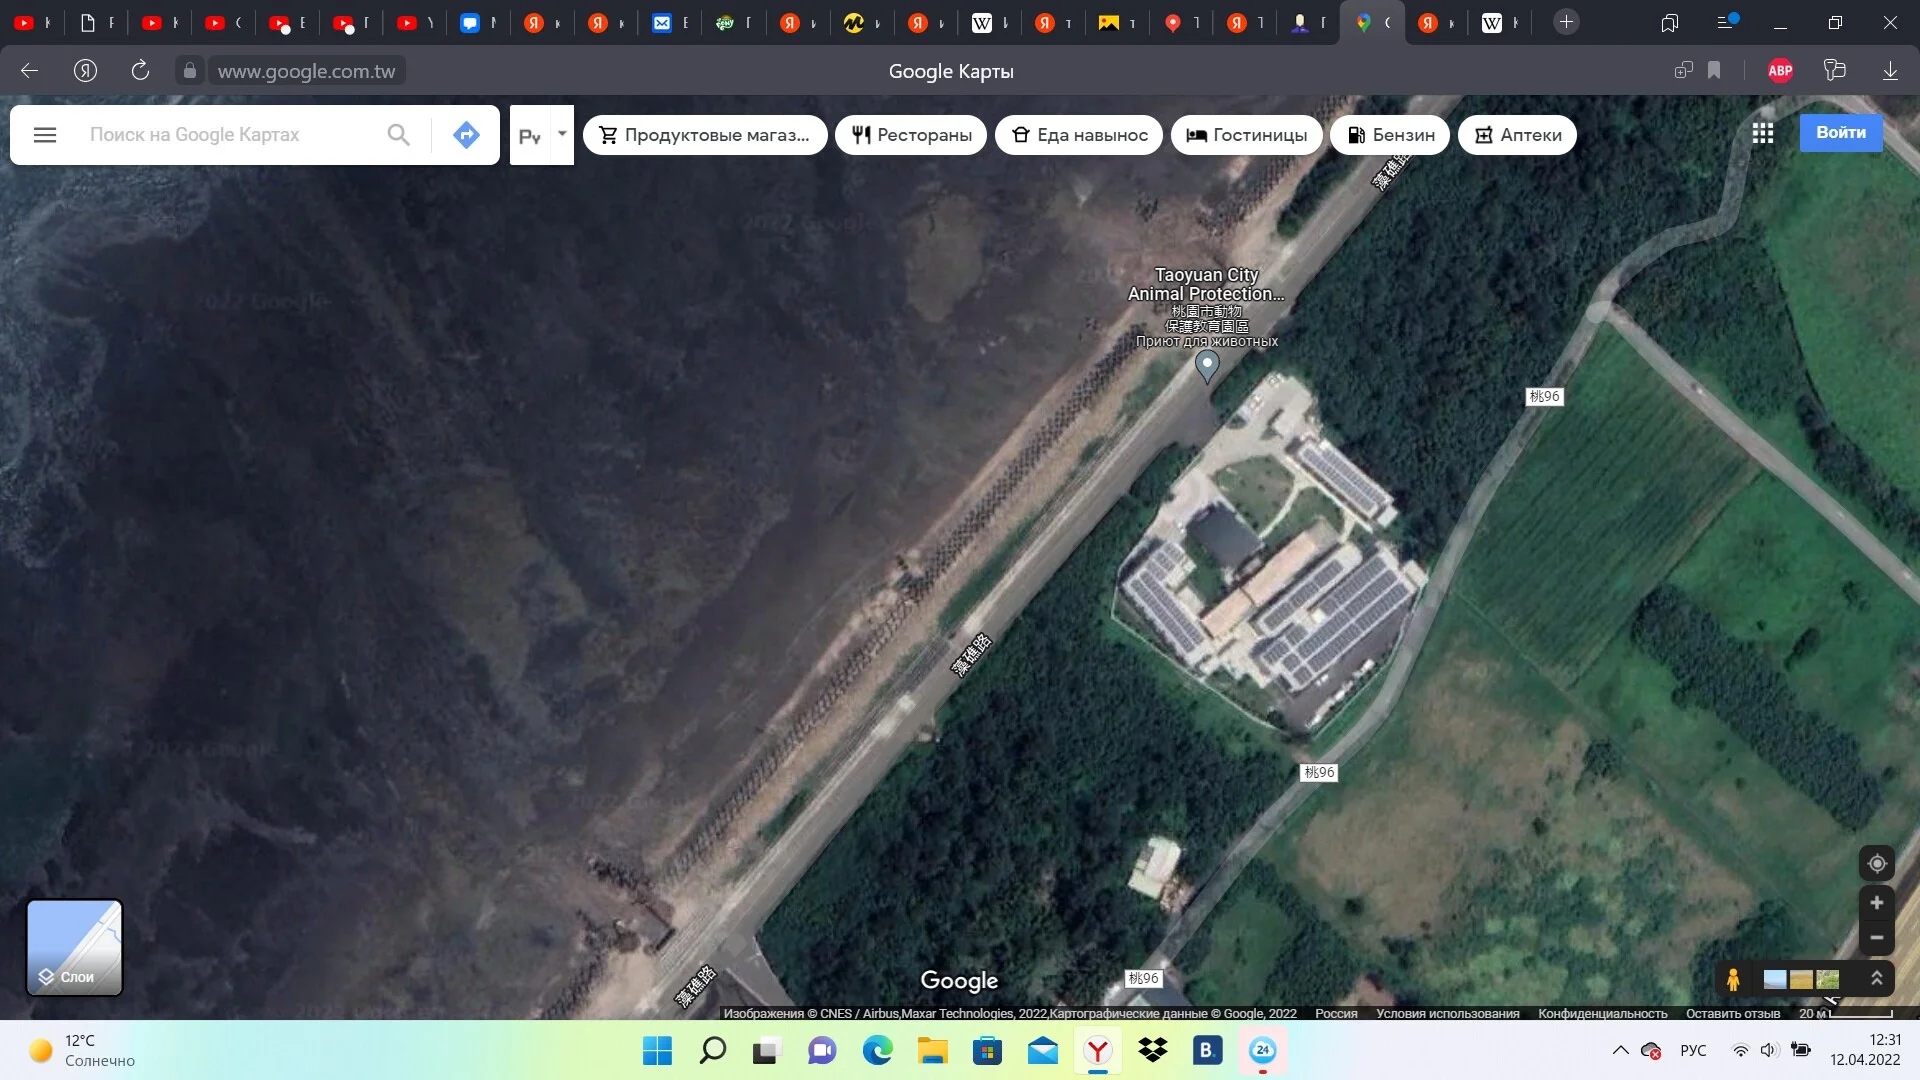Open the site lock security icon
This screenshot has width=1920, height=1080.
point(190,71)
